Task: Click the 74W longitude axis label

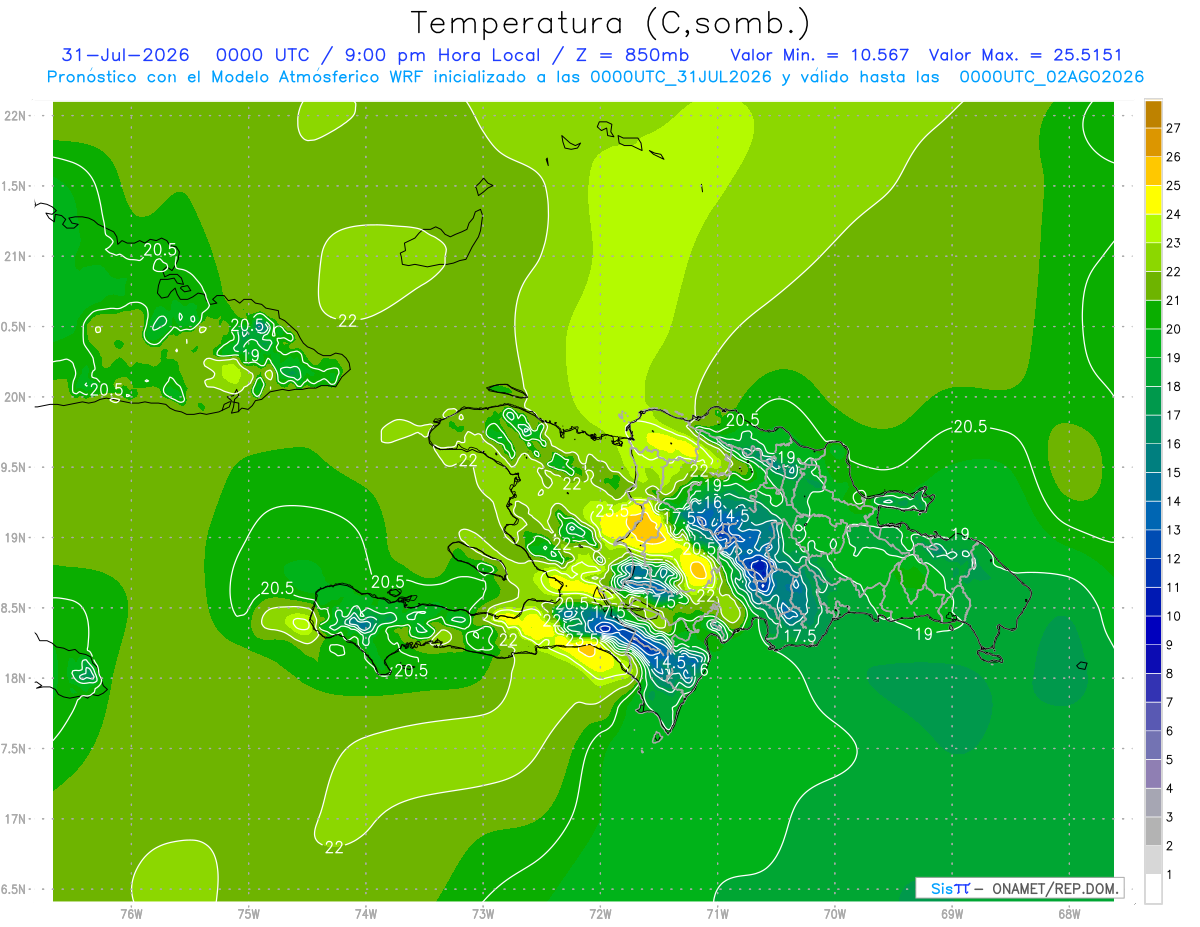Action: pos(366,915)
